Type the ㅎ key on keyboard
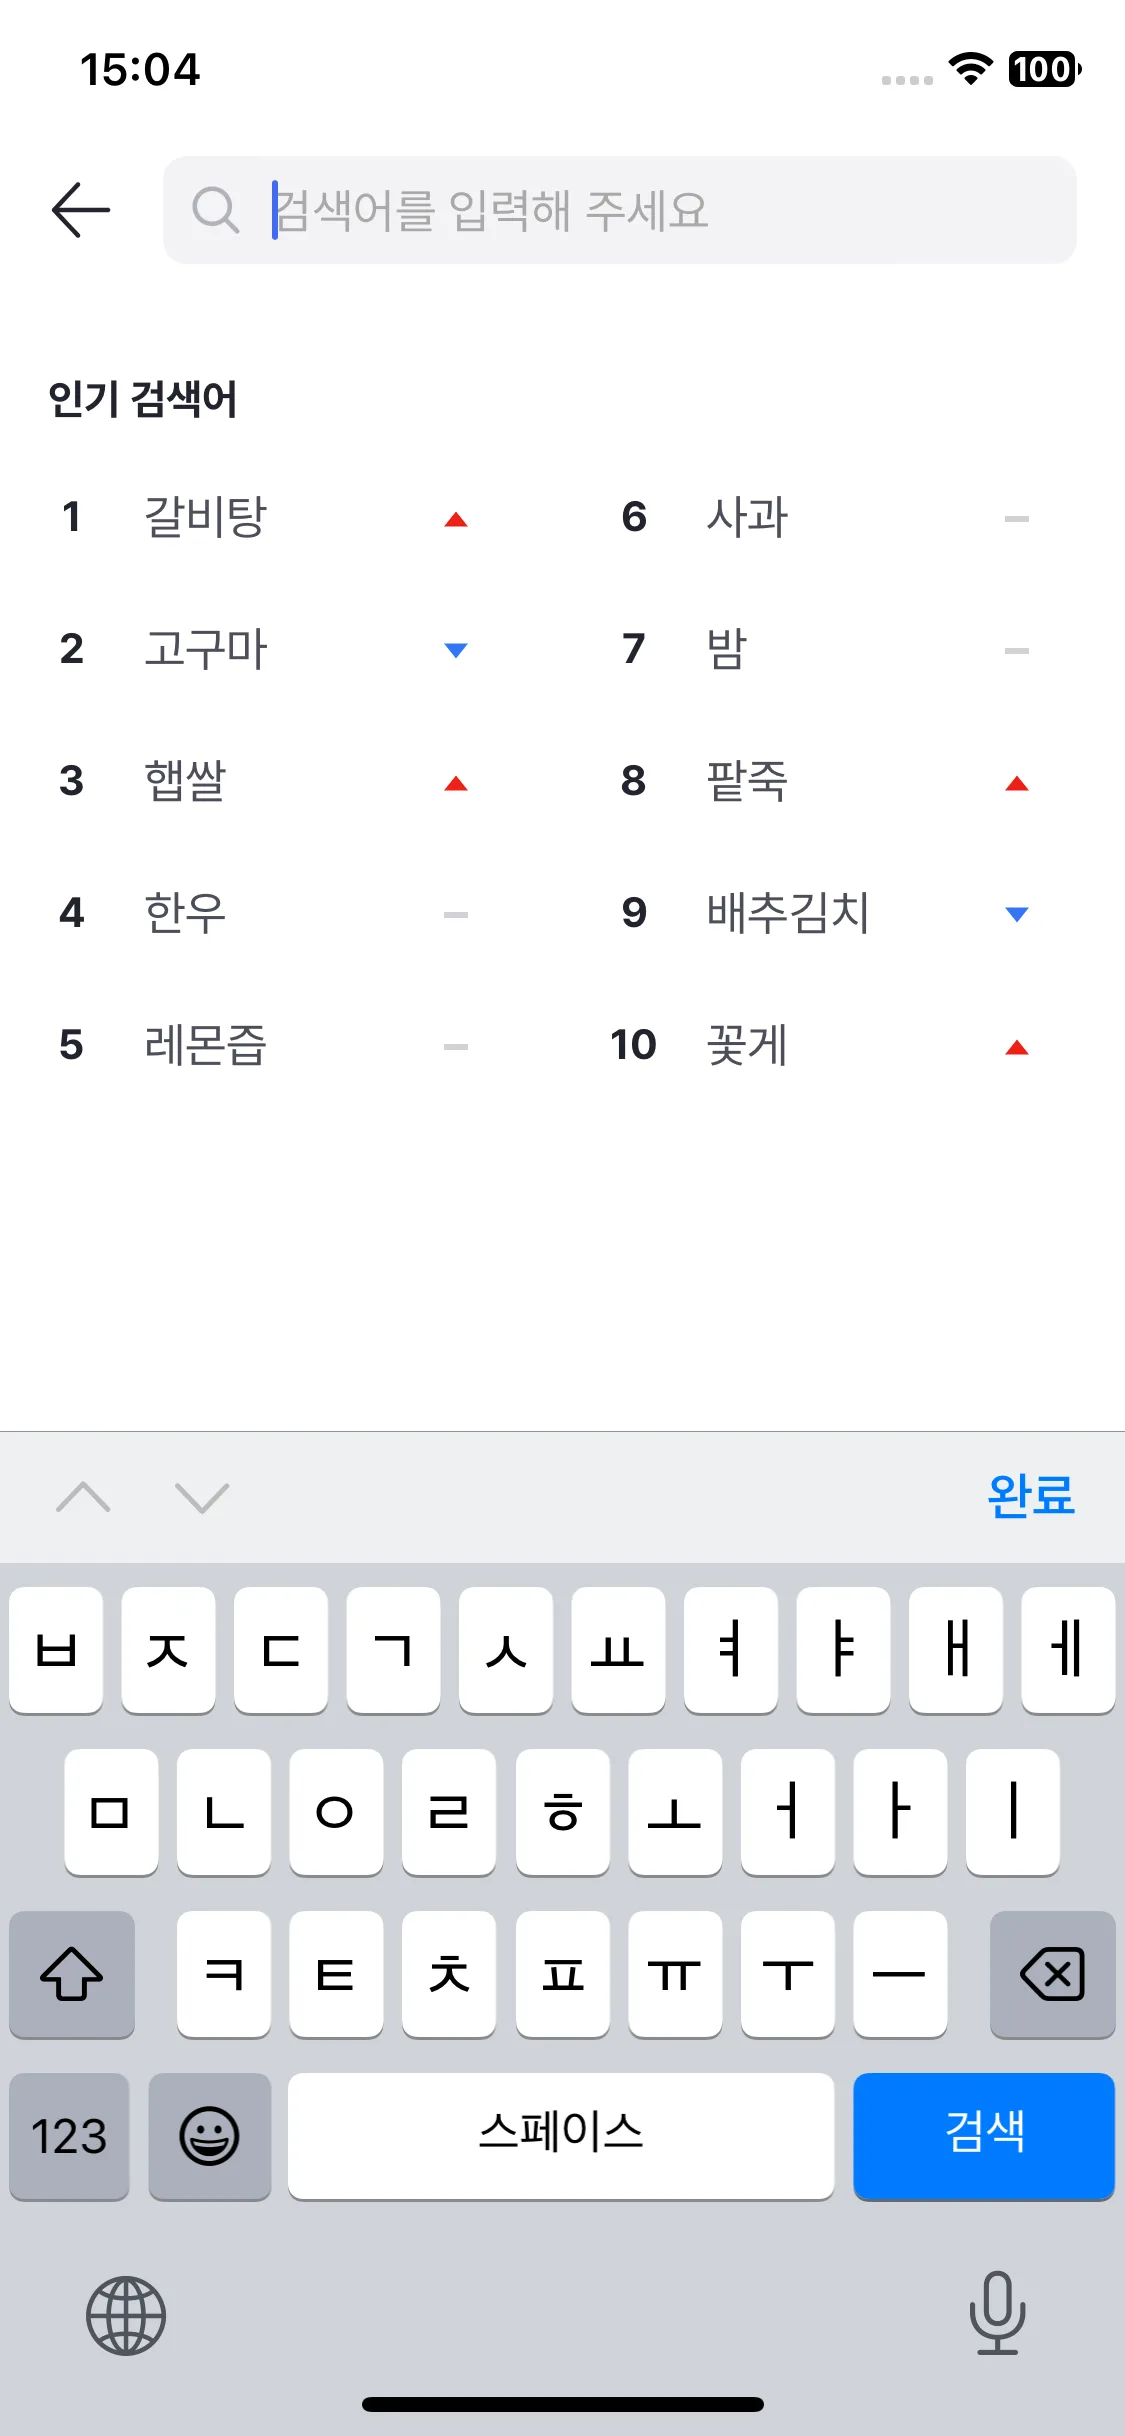Image resolution: width=1125 pixels, height=2436 pixels. coord(563,1812)
